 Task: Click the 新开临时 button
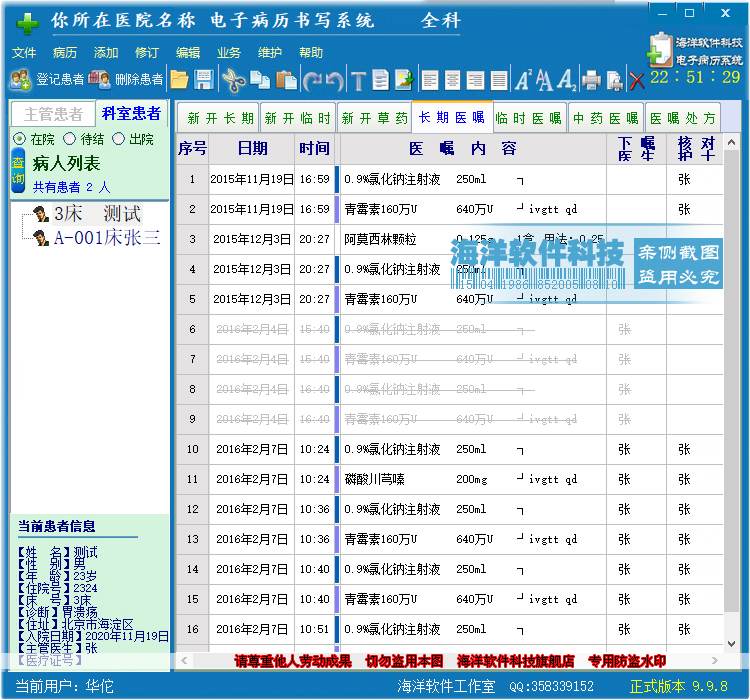click(x=298, y=117)
